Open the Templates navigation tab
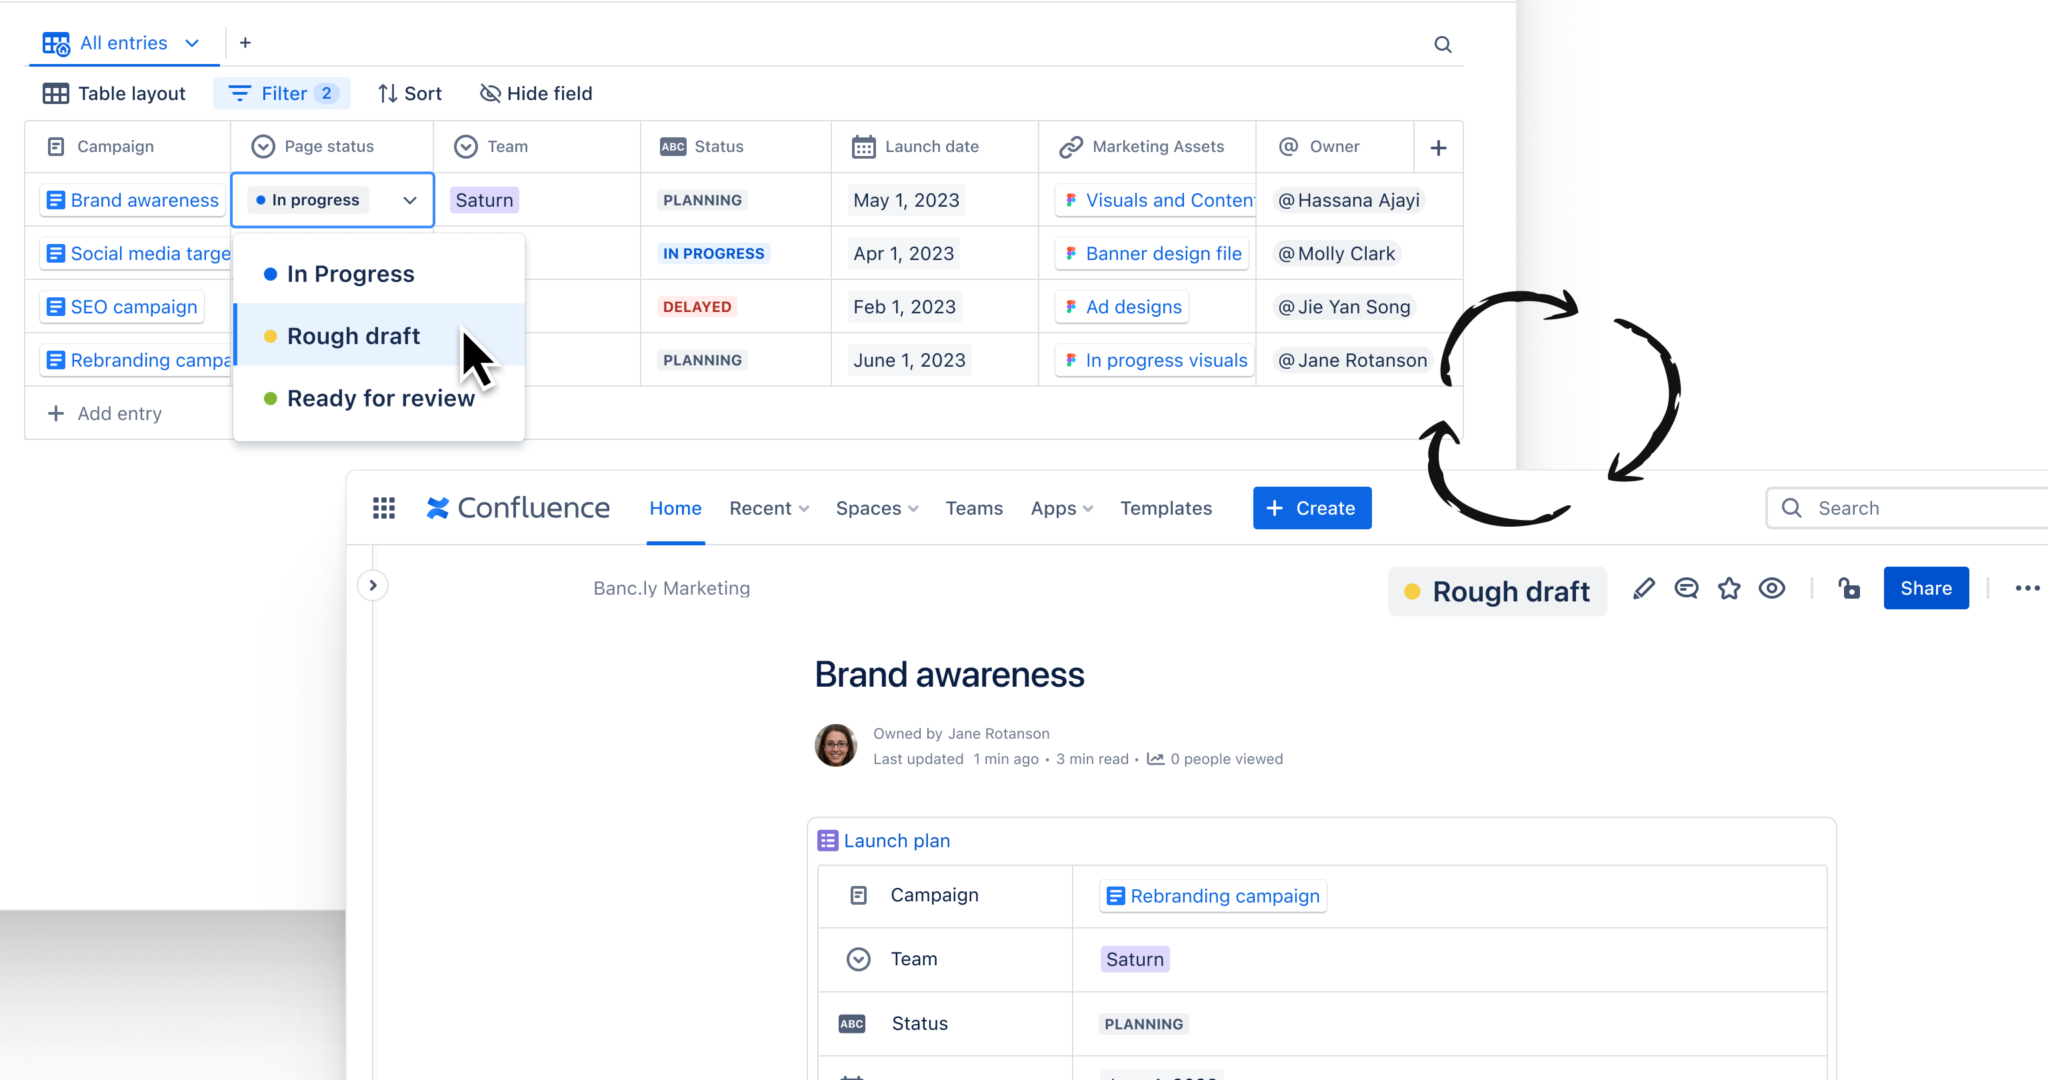Screen dimensions: 2048x1080 tap(1165, 508)
